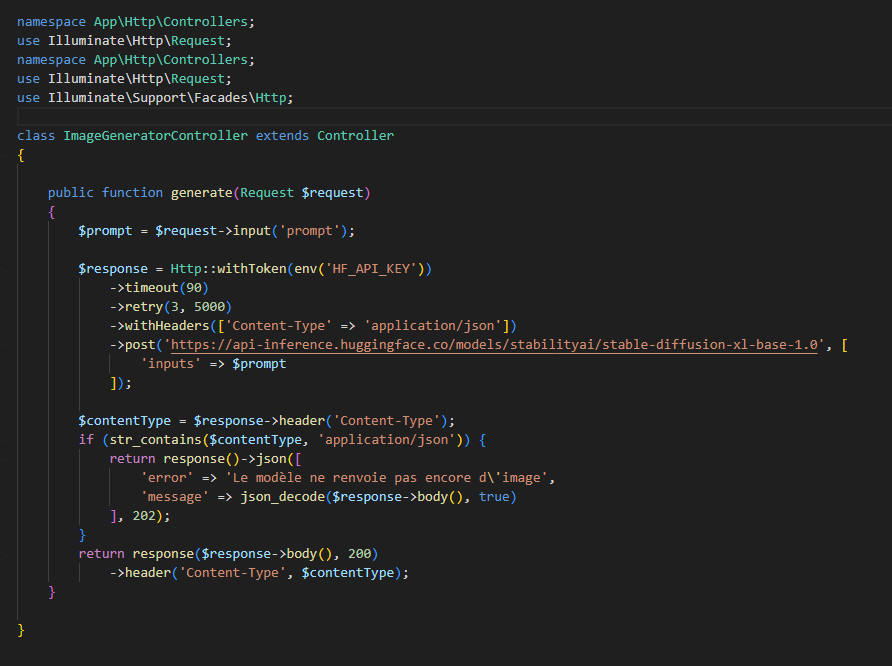Click the ImageGeneratorController class name
Screen dimensions: 892x666
coord(155,136)
